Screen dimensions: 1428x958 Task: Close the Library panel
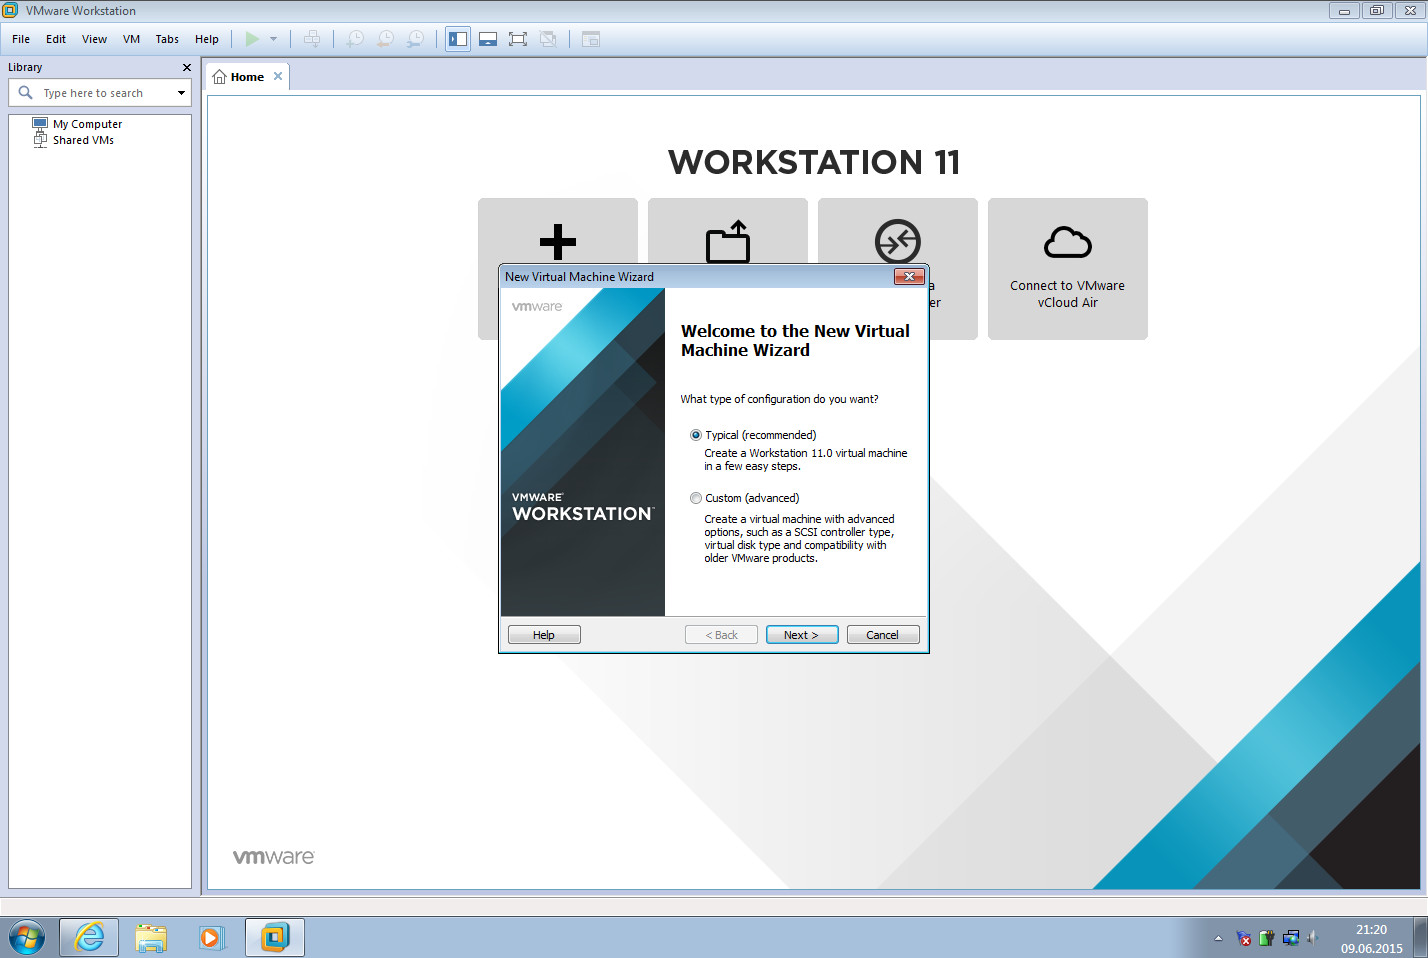coord(186,67)
